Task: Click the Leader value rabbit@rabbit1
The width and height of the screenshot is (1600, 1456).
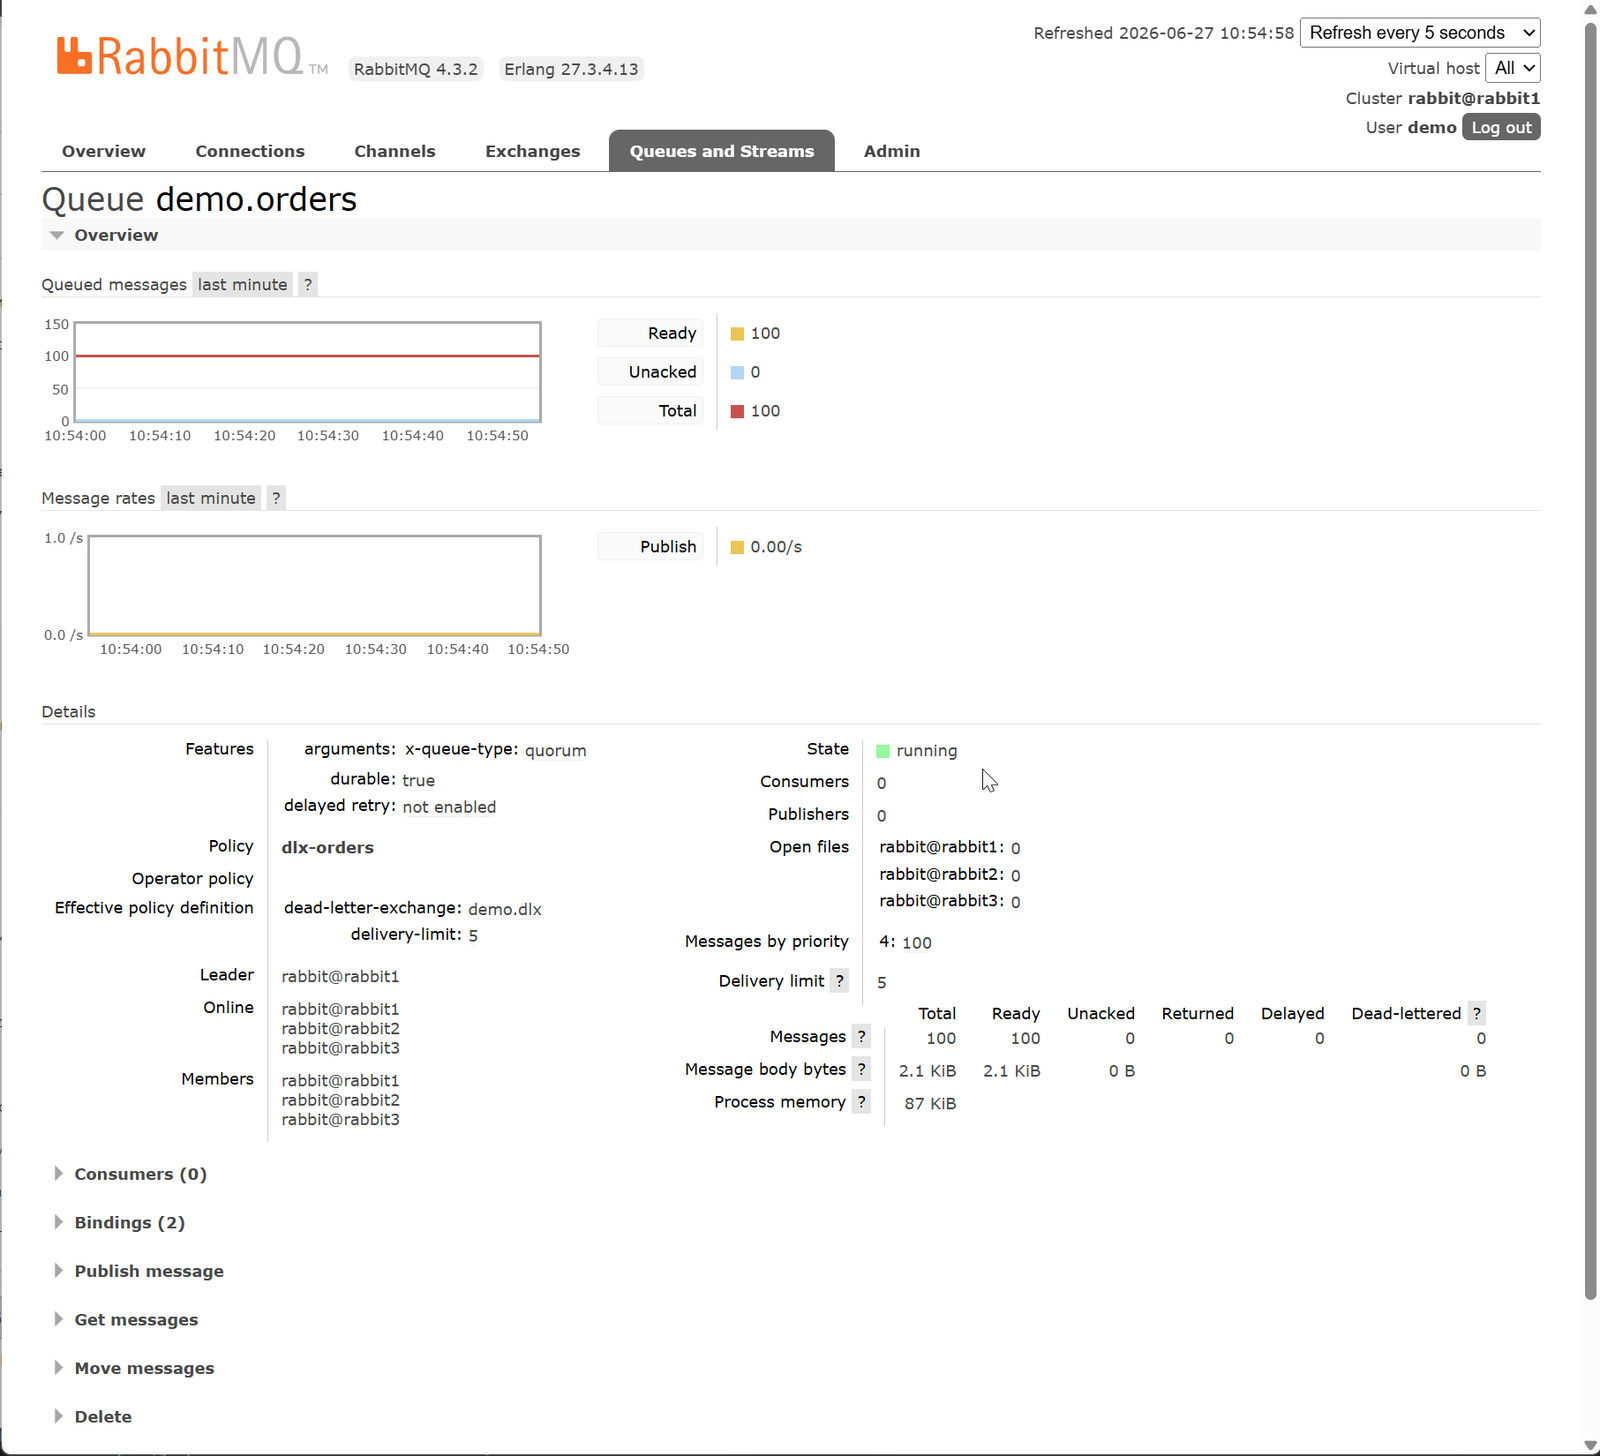Action: click(x=340, y=976)
